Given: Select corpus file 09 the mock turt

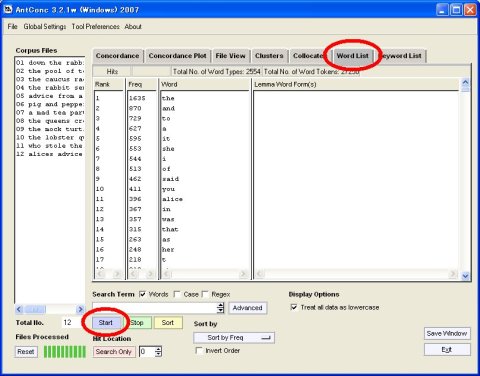Looking at the screenshot, I should [x=50, y=129].
